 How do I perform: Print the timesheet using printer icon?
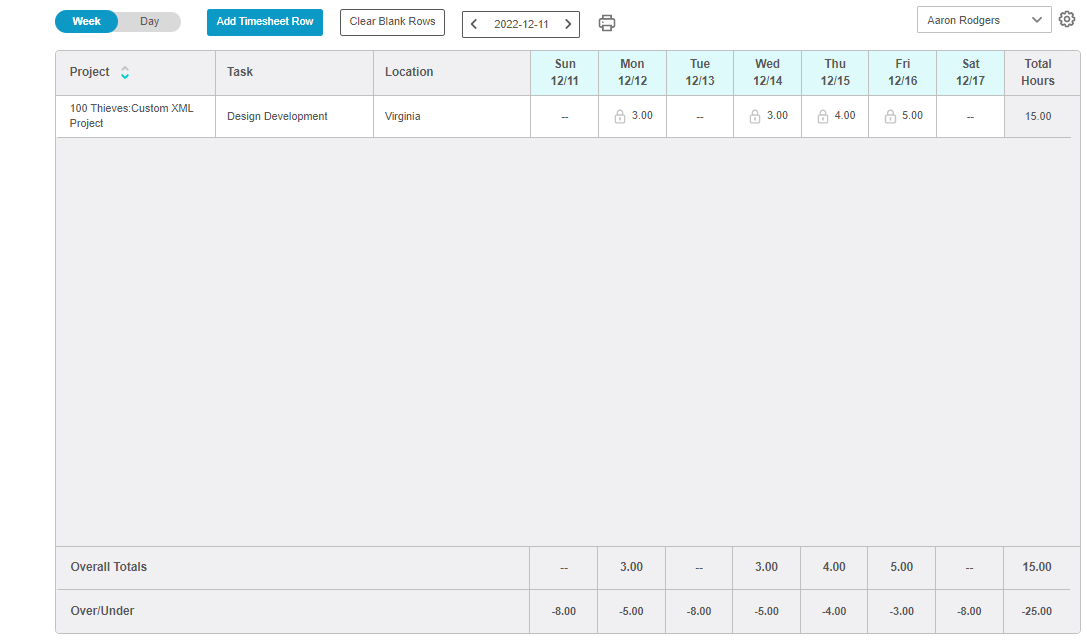pos(607,23)
